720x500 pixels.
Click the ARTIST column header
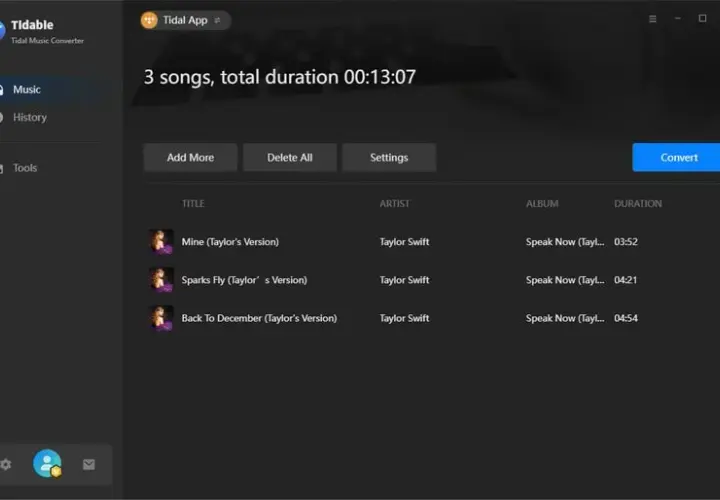click(x=394, y=203)
